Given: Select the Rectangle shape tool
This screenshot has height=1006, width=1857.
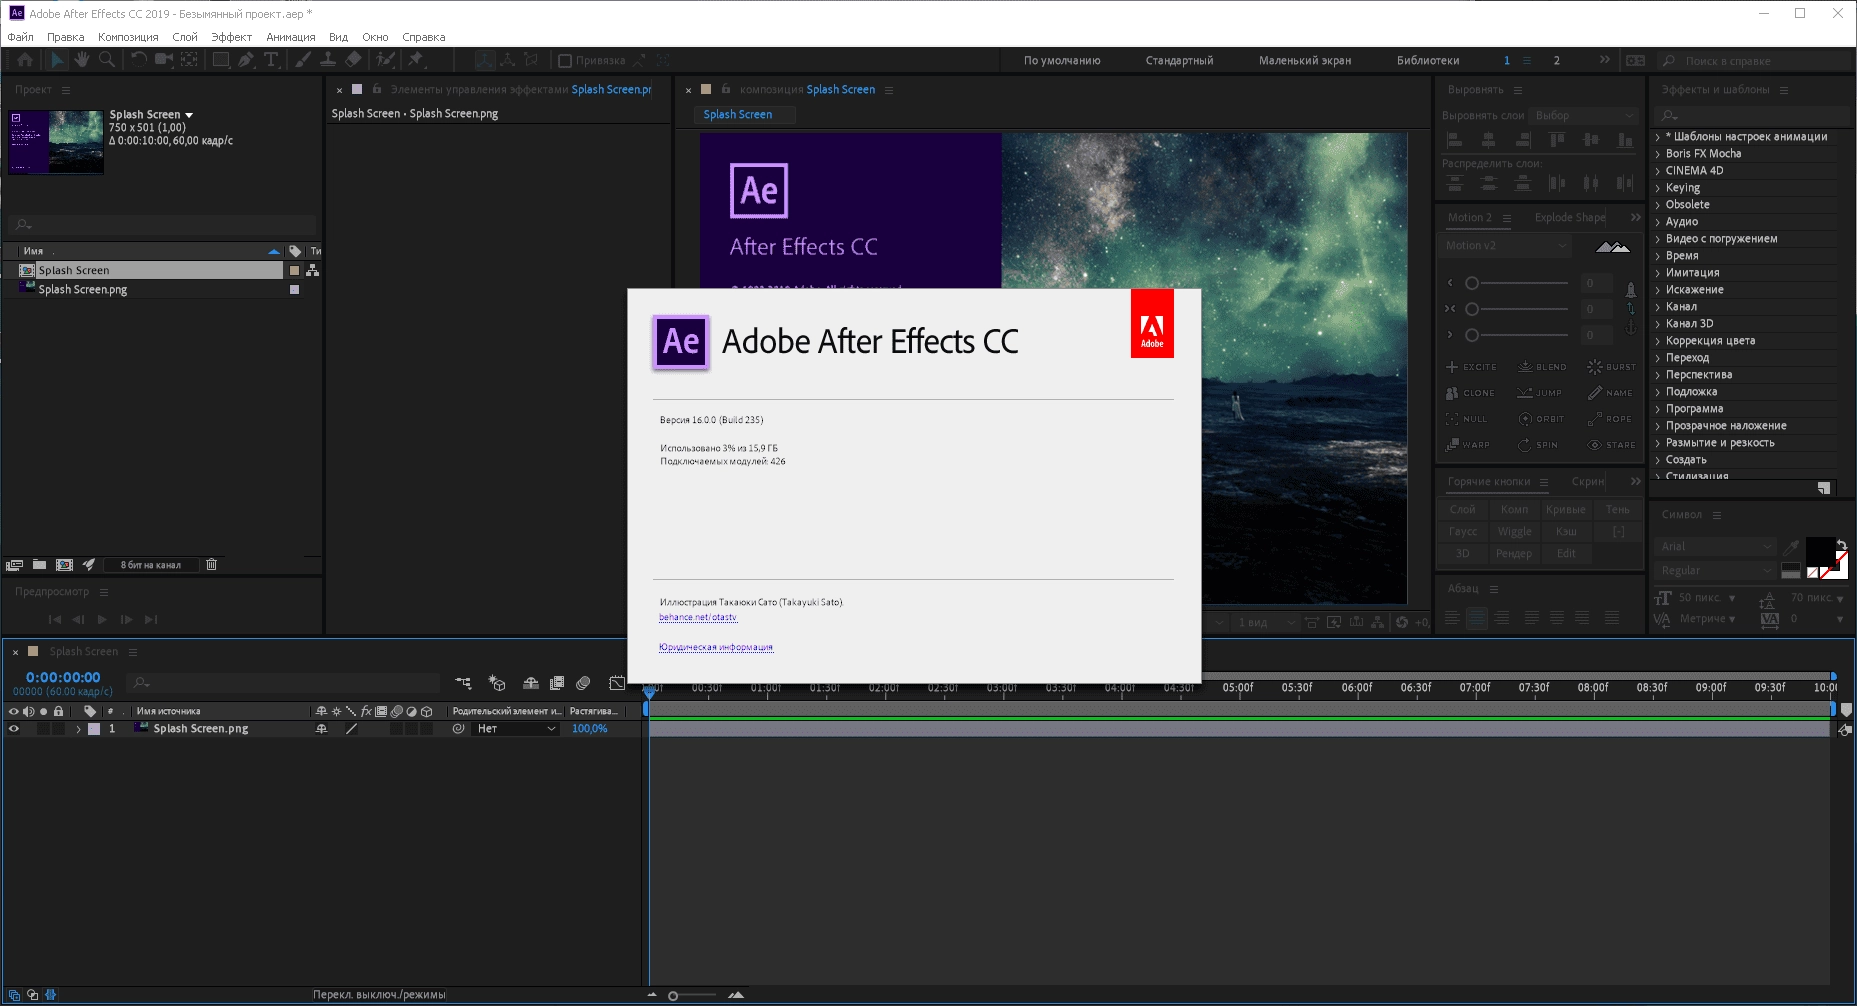Looking at the screenshot, I should (221, 60).
